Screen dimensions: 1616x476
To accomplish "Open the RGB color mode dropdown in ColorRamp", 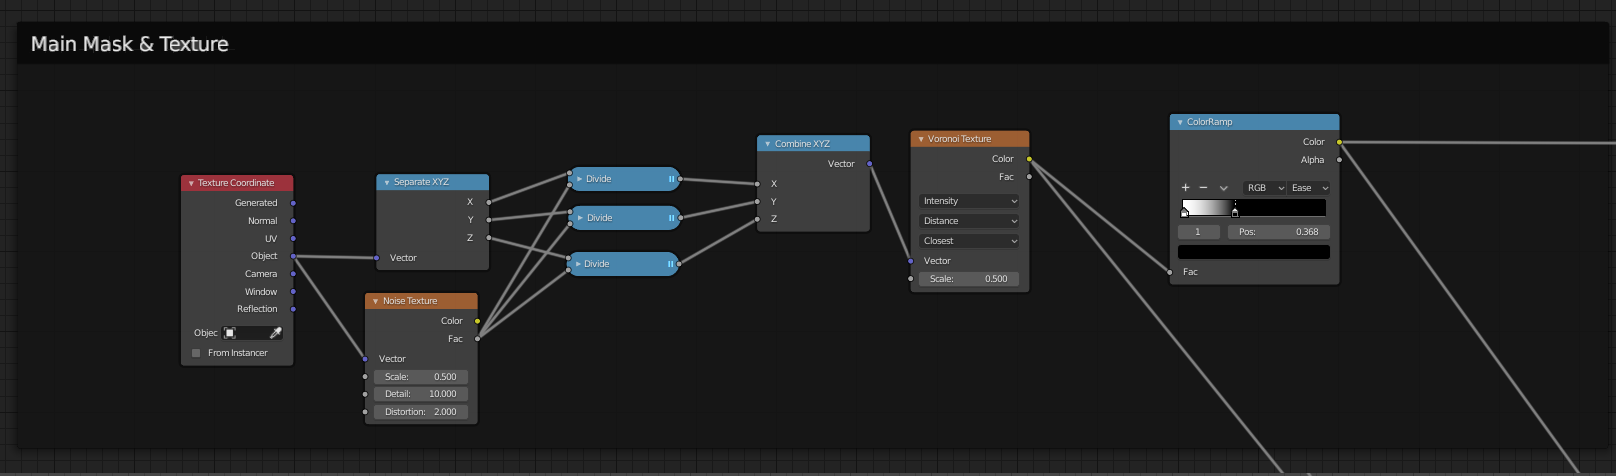I will [x=1265, y=188].
